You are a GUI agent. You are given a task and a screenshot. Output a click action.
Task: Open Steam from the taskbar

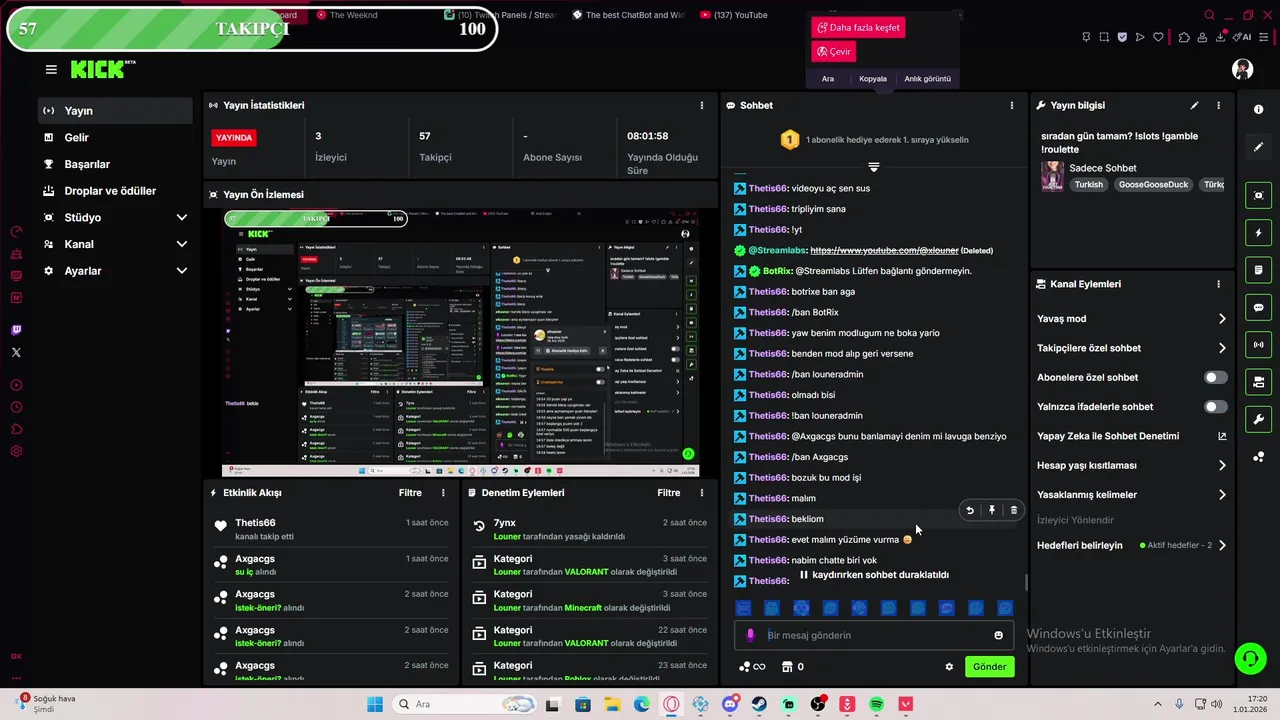760,705
